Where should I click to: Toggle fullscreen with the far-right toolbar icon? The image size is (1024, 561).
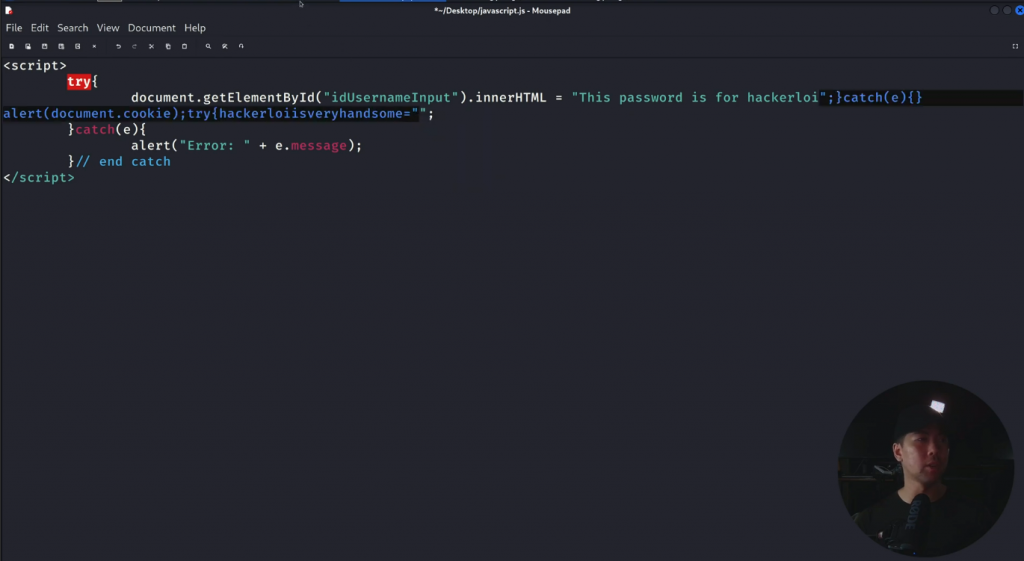1015,46
